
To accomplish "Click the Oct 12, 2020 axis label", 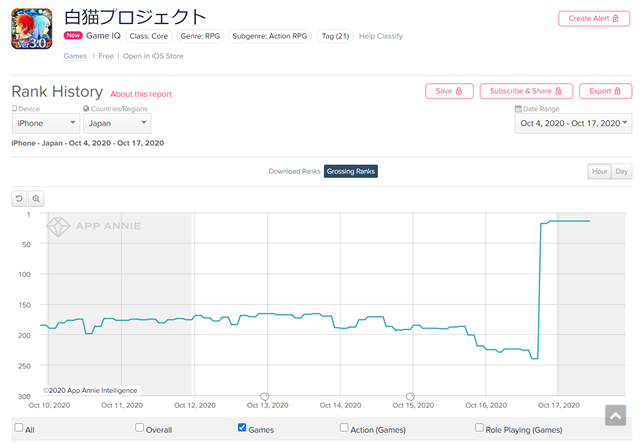I will tap(195, 405).
